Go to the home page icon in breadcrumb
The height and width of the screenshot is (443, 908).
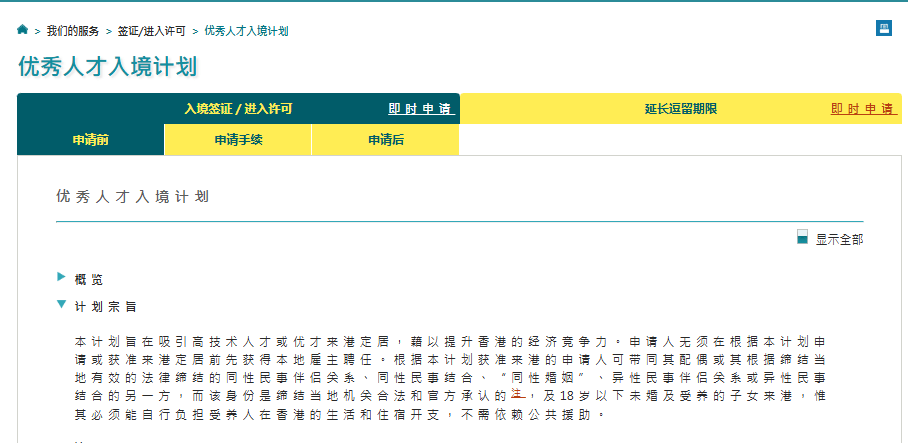click(x=23, y=30)
